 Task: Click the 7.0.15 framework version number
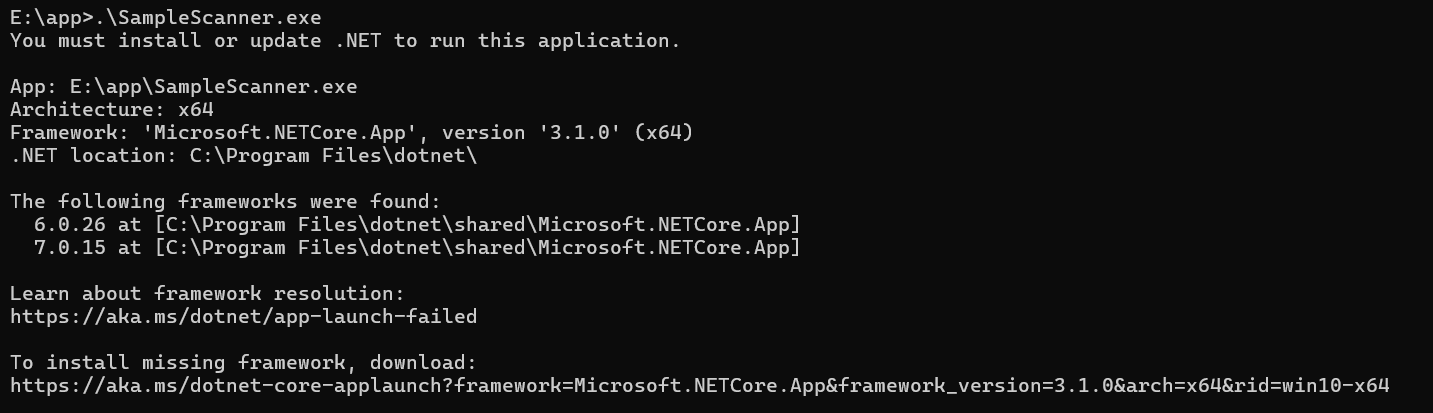70,248
